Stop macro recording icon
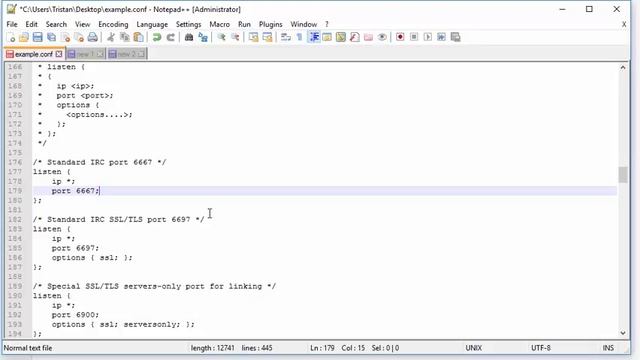This screenshot has width=640, height=360. (x=414, y=38)
